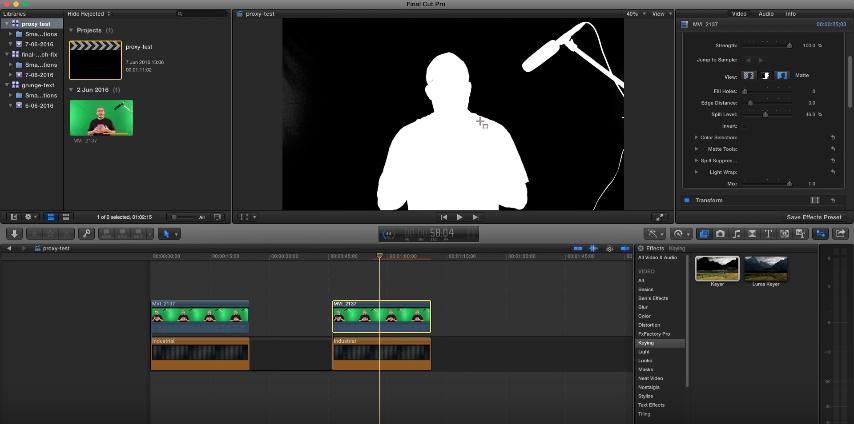This screenshot has width=854, height=424.
Task: Collapse the proxy-test library
Action: 6,24
